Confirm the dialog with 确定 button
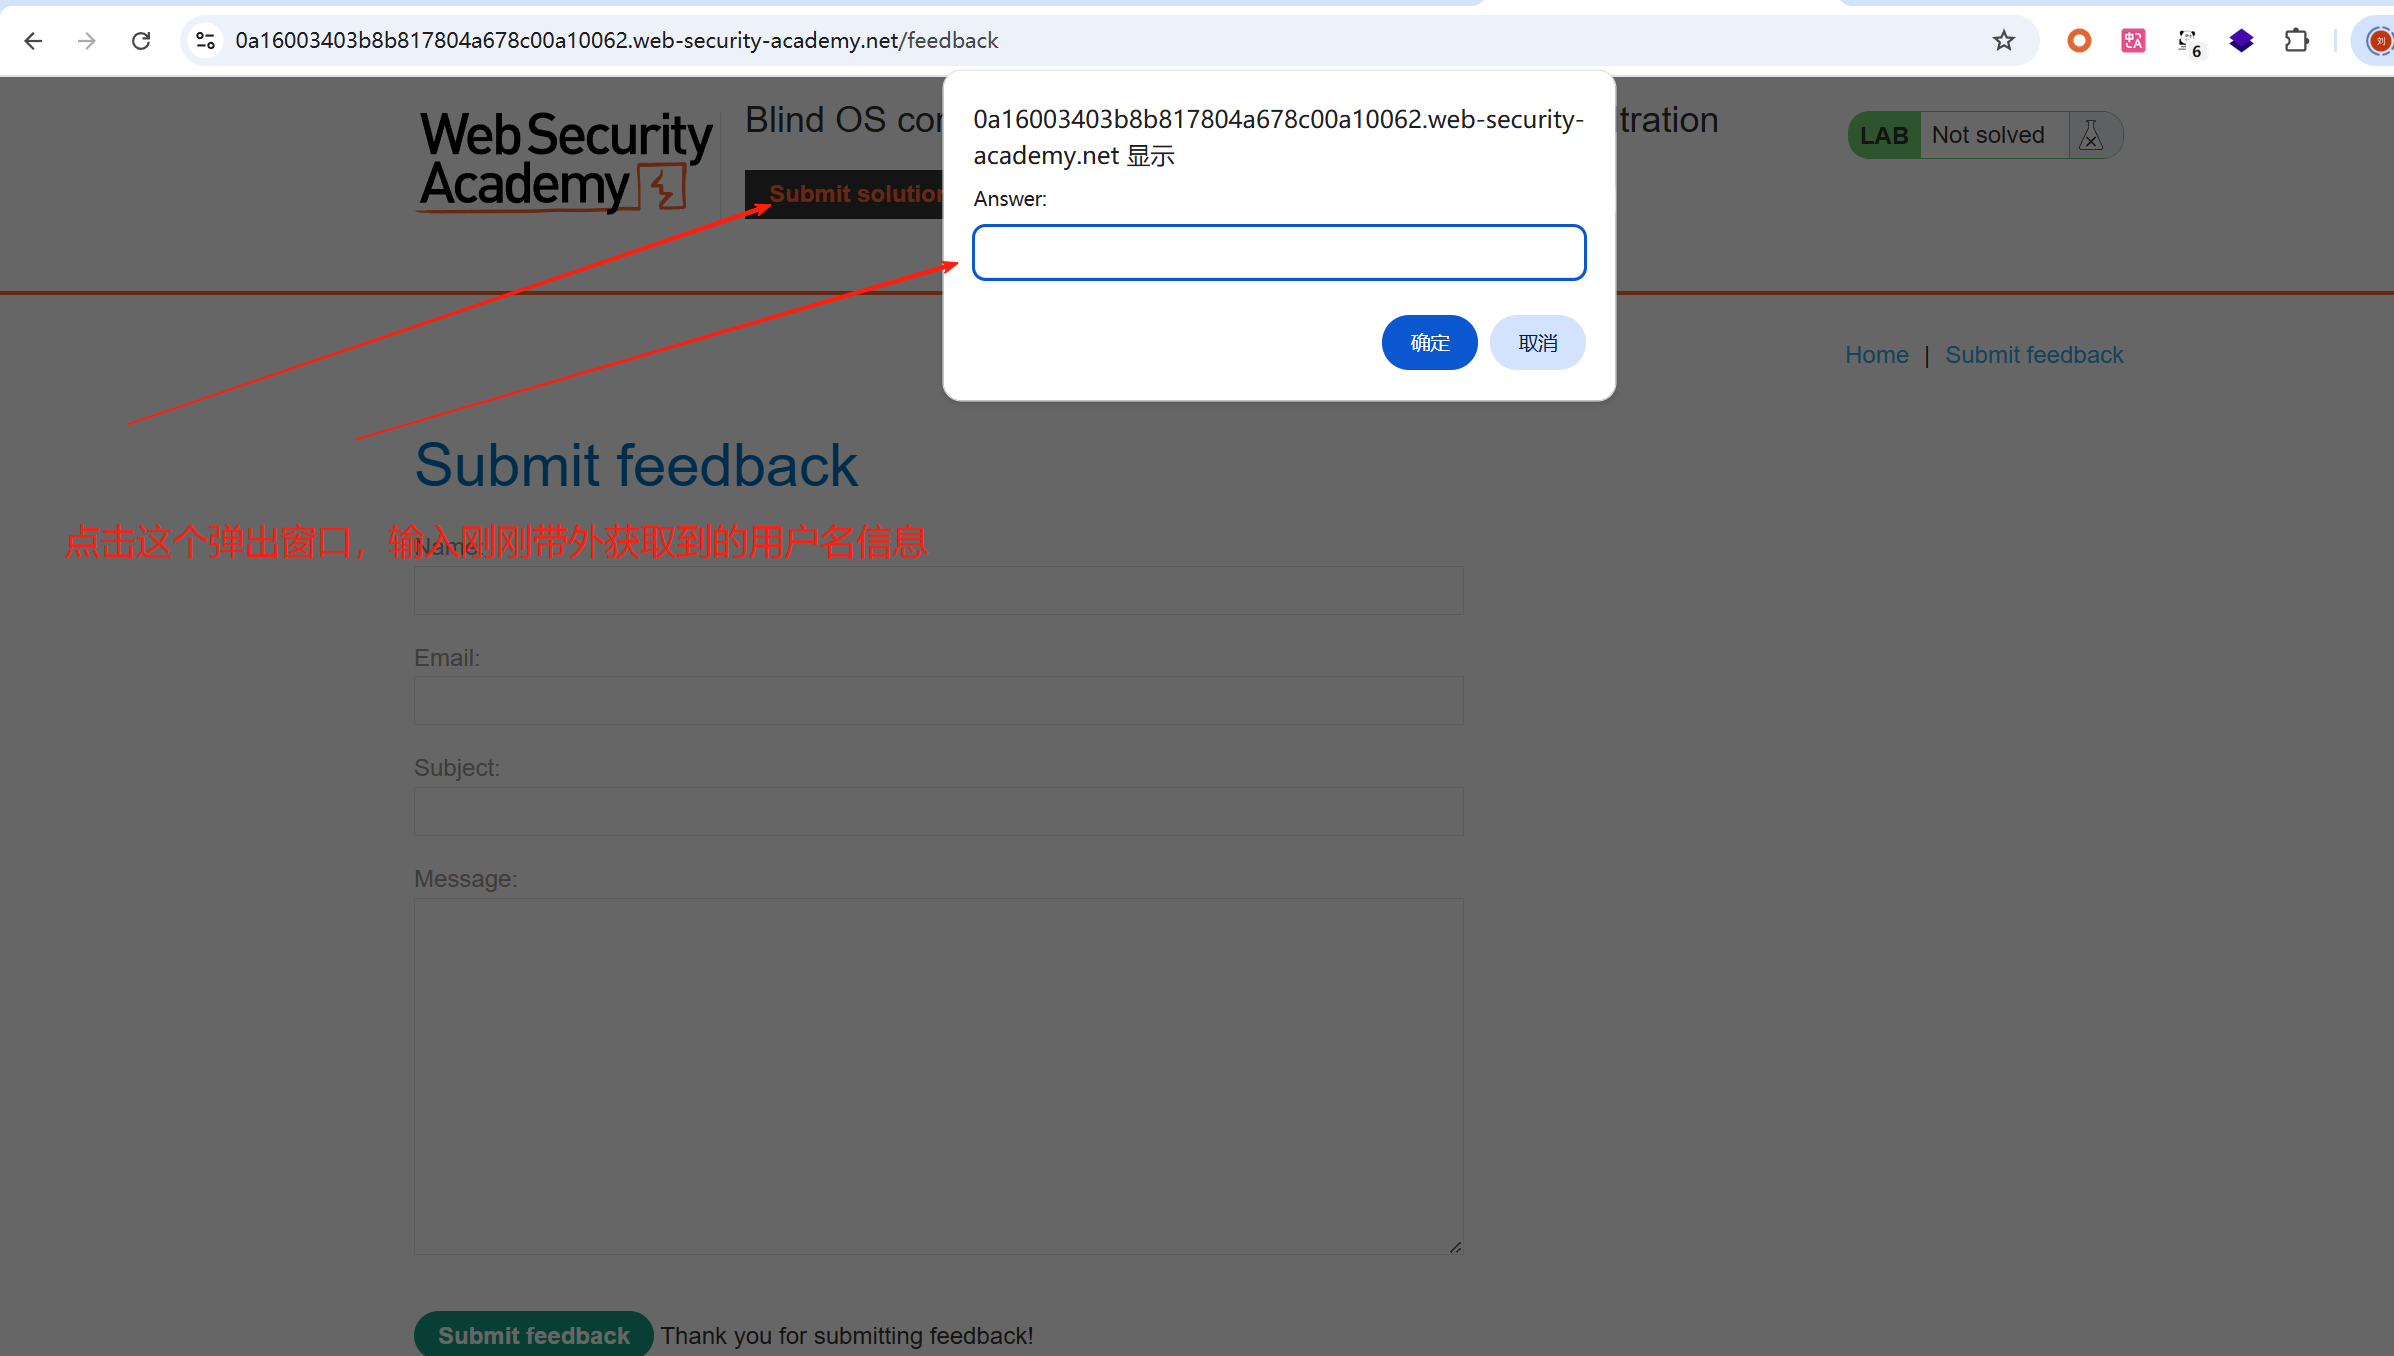 click(1429, 343)
